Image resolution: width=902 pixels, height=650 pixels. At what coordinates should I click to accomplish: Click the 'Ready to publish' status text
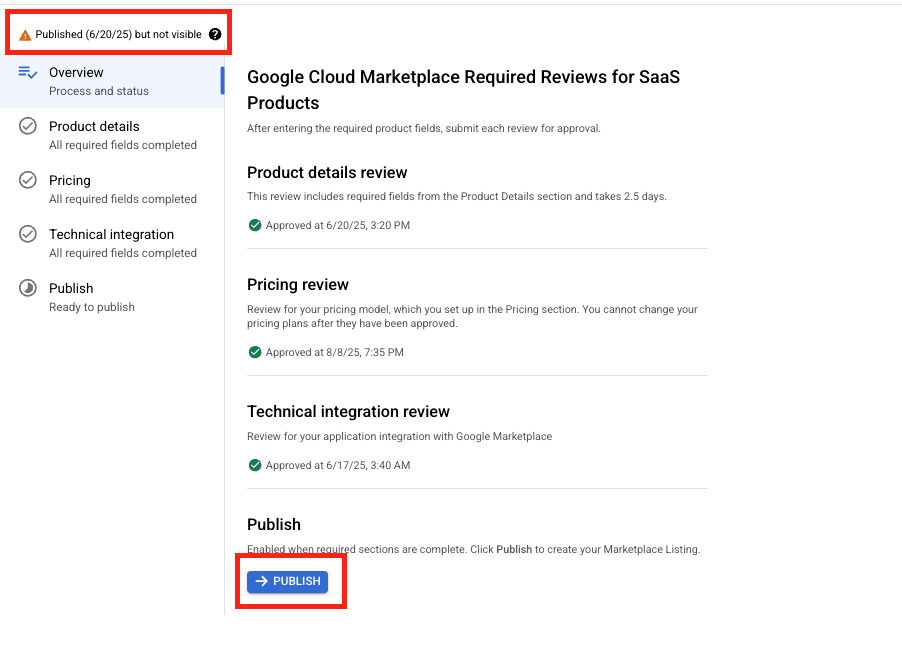point(92,307)
